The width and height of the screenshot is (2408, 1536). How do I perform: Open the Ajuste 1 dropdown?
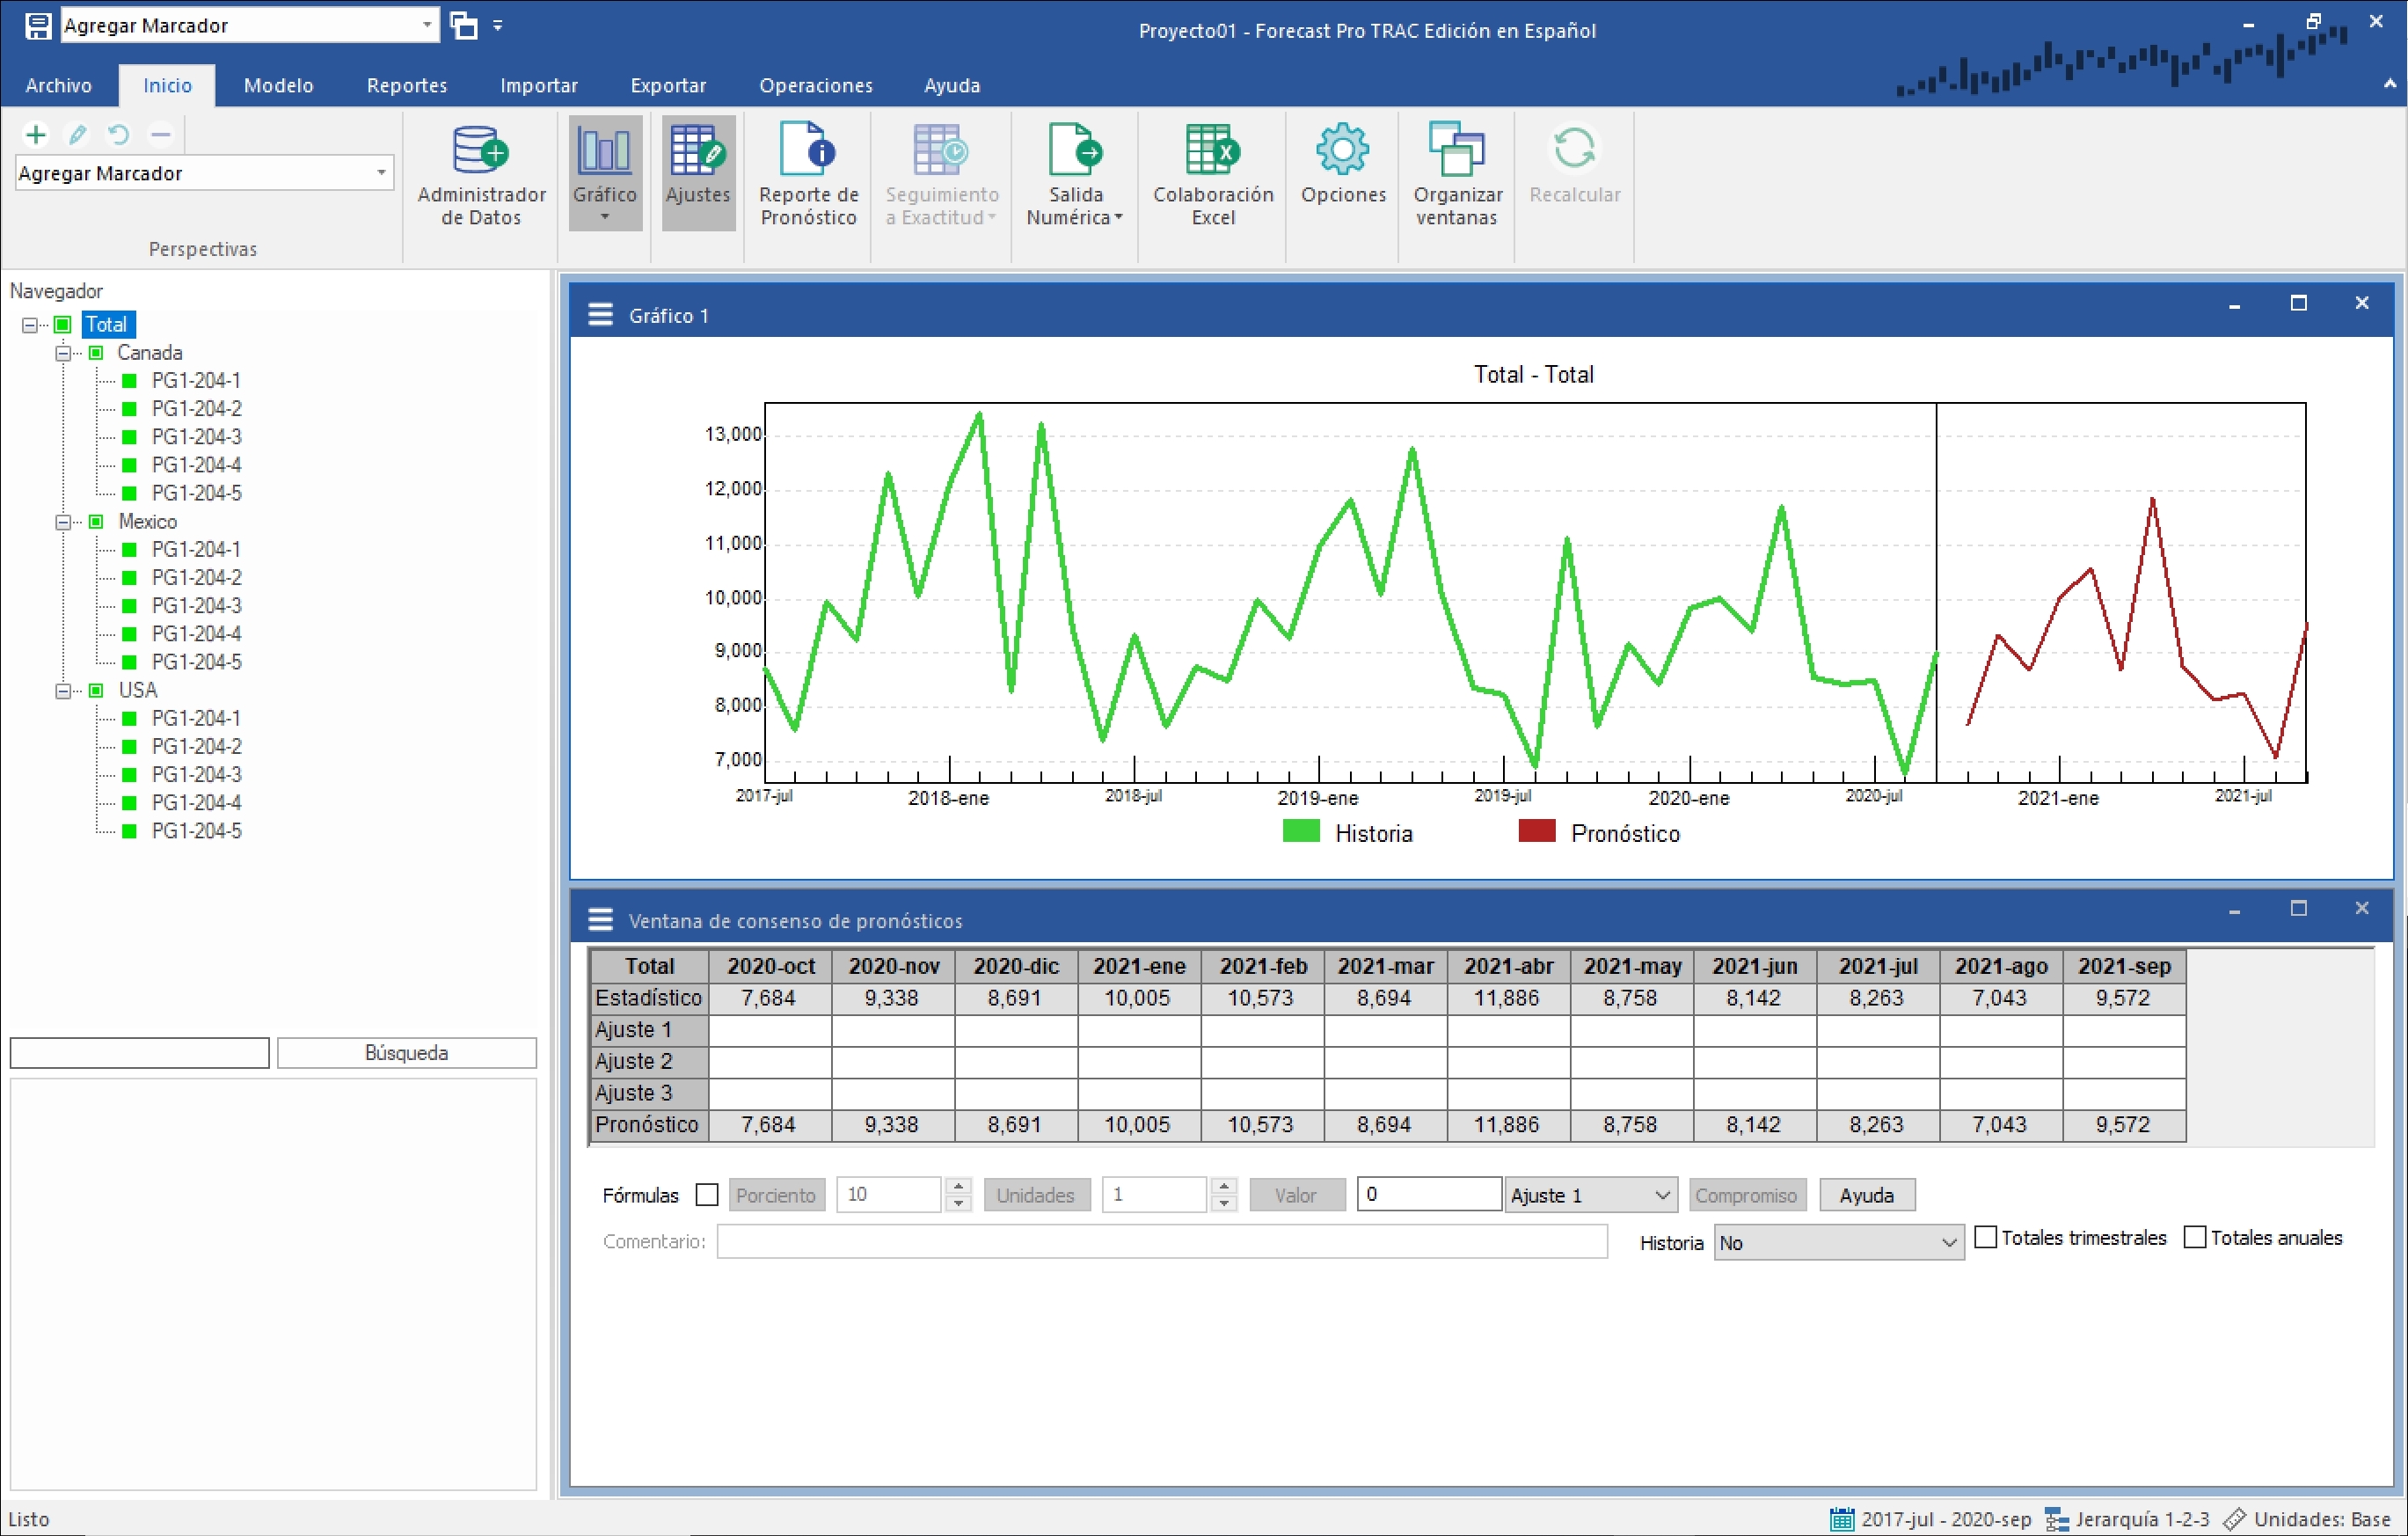[1590, 1195]
